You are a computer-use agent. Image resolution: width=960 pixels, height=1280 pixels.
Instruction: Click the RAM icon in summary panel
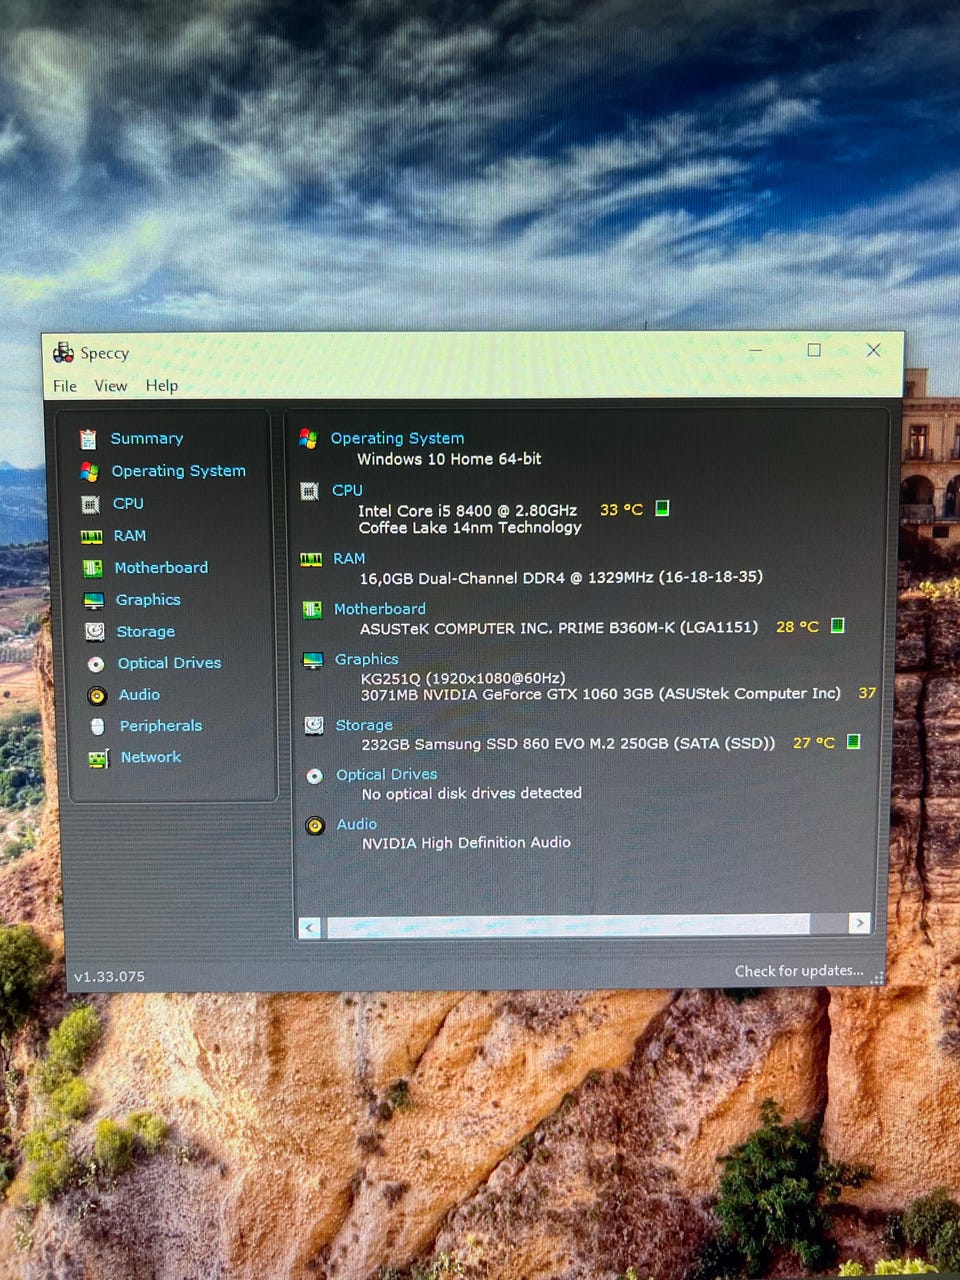311,559
